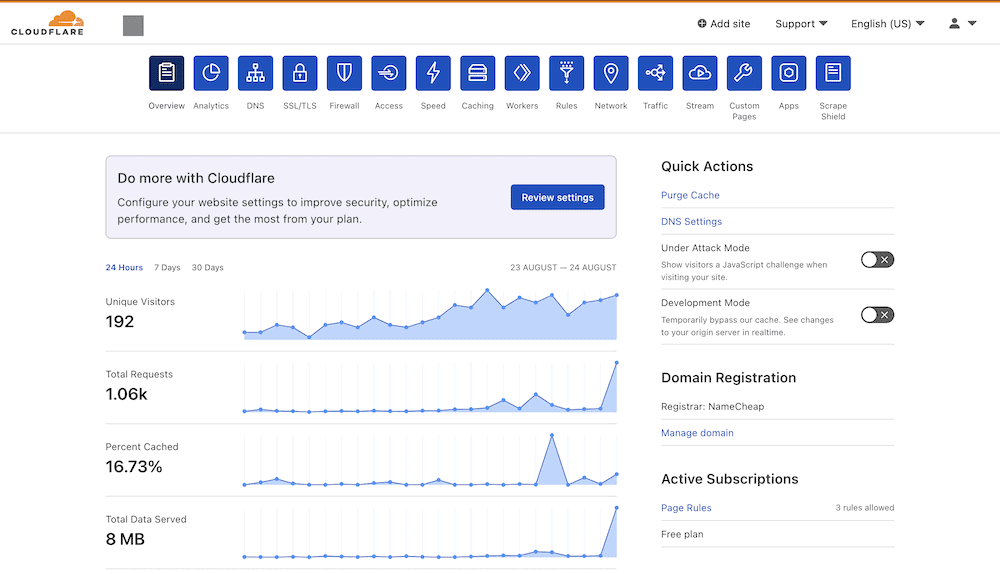
Task: Click the Total Data Served chart
Action: [430, 533]
